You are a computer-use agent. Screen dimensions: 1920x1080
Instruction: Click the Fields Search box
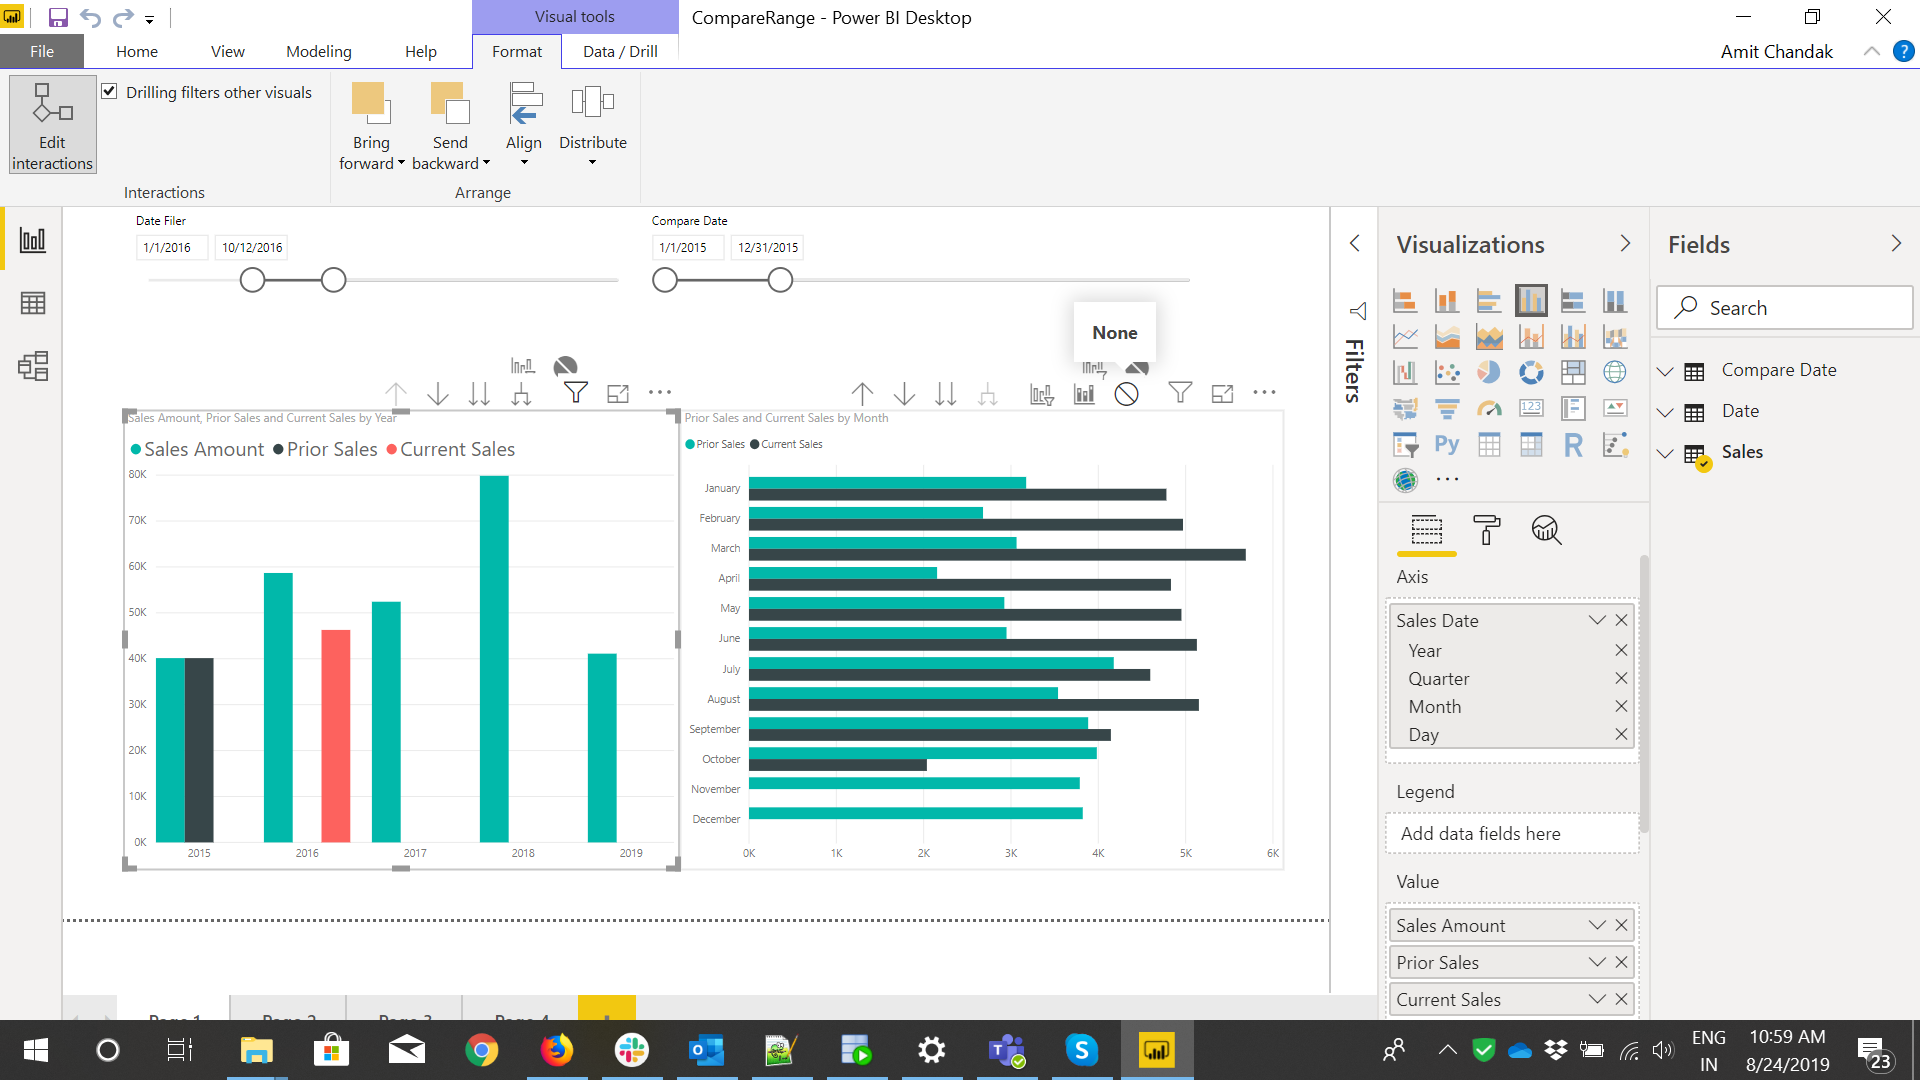[x=1784, y=308]
